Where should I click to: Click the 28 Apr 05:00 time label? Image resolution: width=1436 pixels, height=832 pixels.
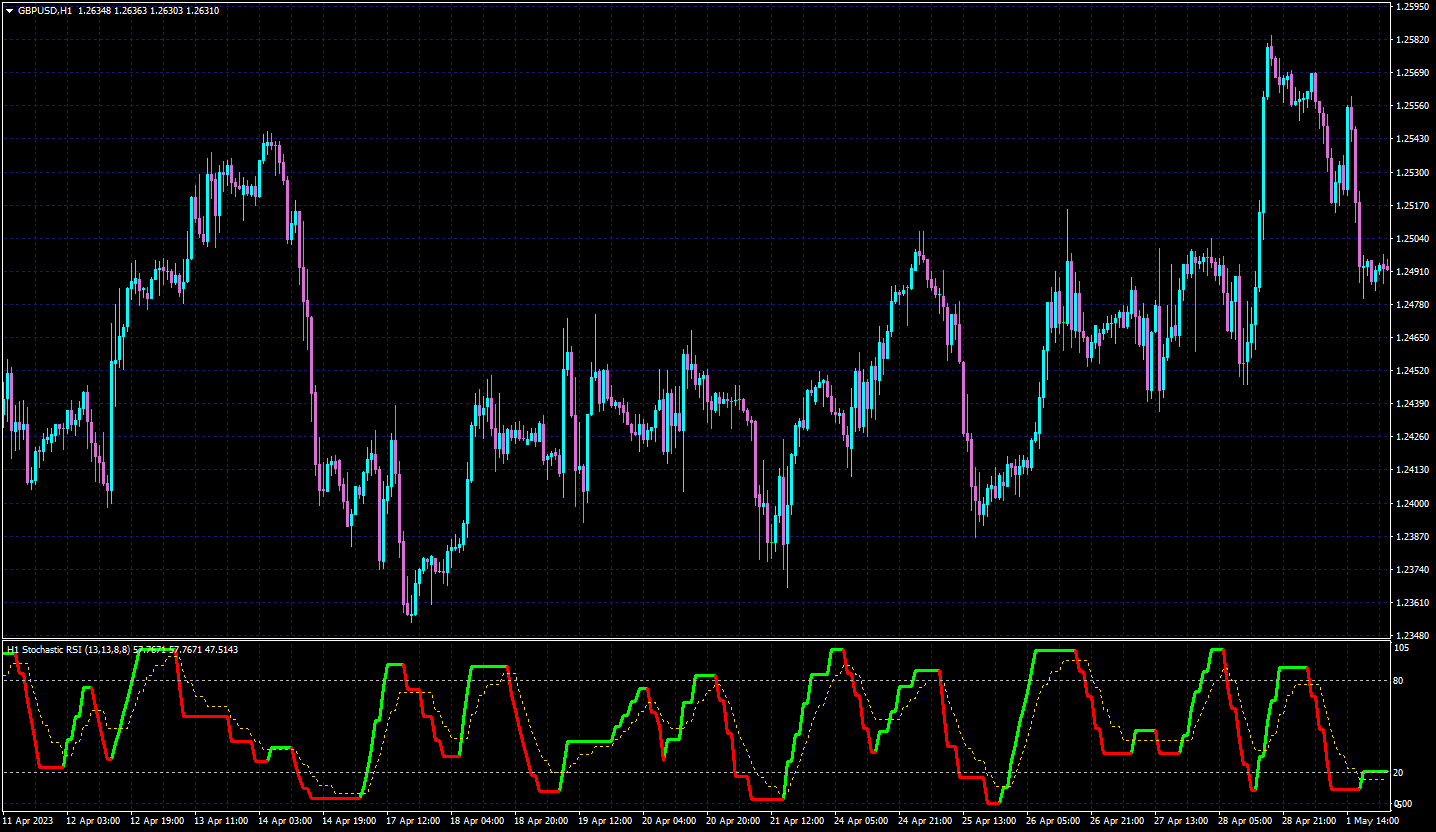click(x=1245, y=821)
